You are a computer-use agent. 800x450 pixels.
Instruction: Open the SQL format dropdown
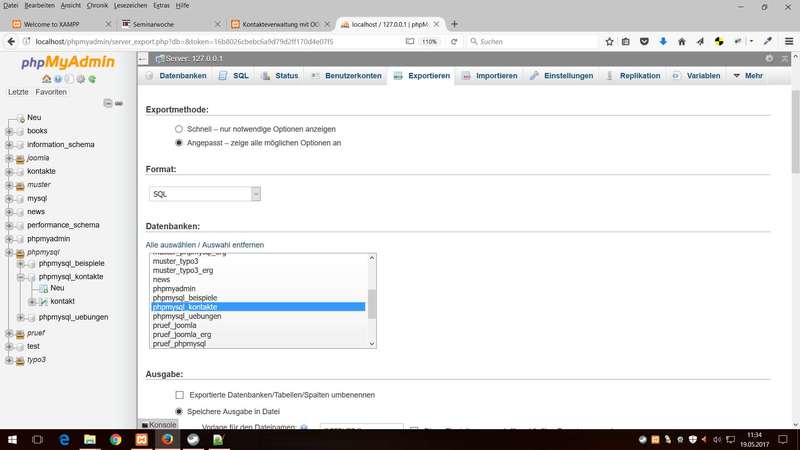[x=205, y=194]
